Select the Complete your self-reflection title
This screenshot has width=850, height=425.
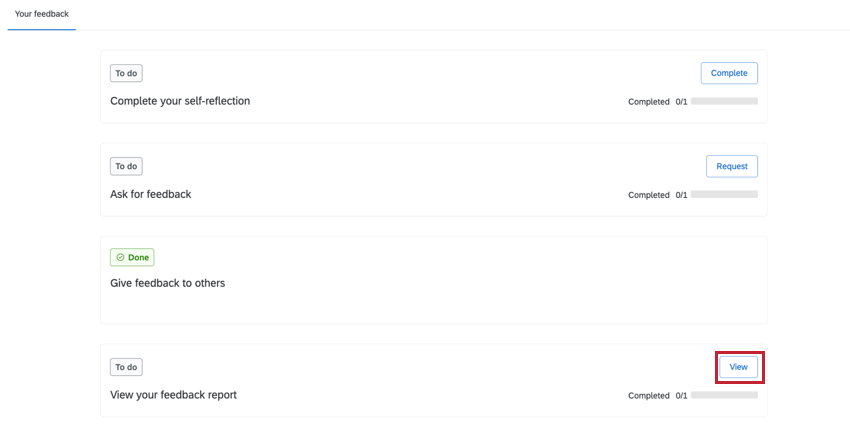(180, 101)
